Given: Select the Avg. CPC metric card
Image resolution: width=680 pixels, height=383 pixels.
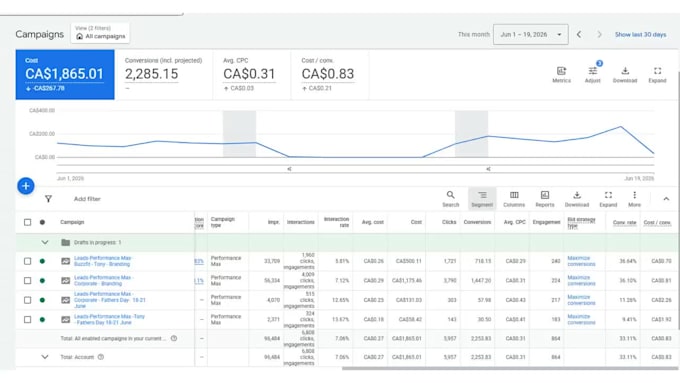Looking at the screenshot, I should (x=252, y=75).
